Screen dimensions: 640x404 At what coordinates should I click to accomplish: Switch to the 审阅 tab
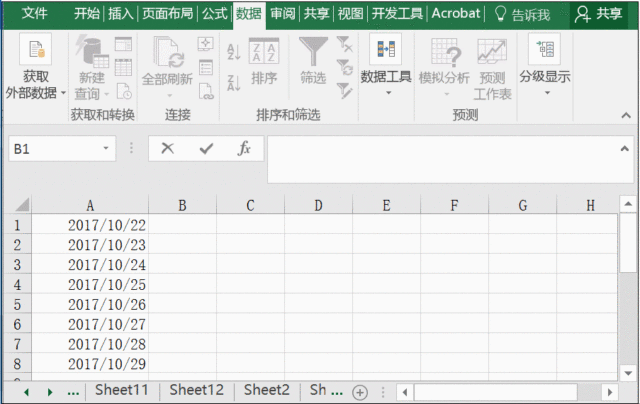click(x=282, y=14)
